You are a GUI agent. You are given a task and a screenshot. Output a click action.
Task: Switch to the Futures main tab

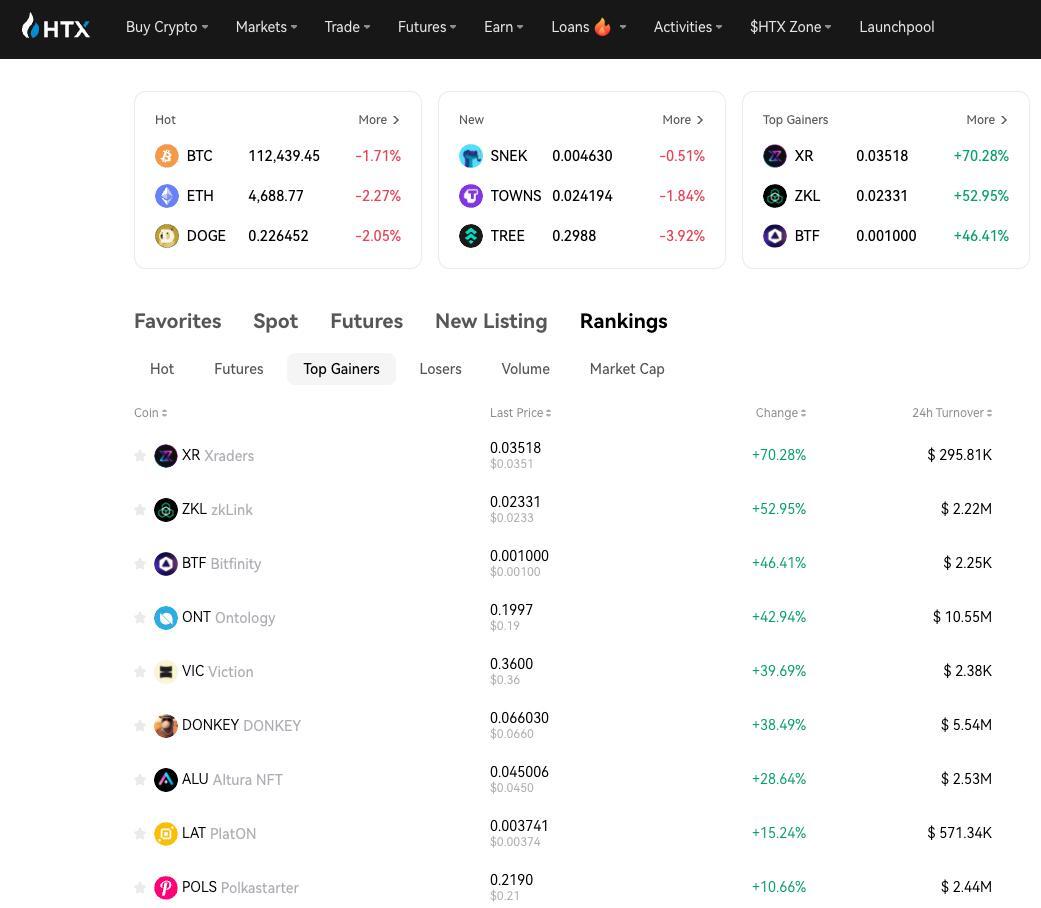coord(366,321)
